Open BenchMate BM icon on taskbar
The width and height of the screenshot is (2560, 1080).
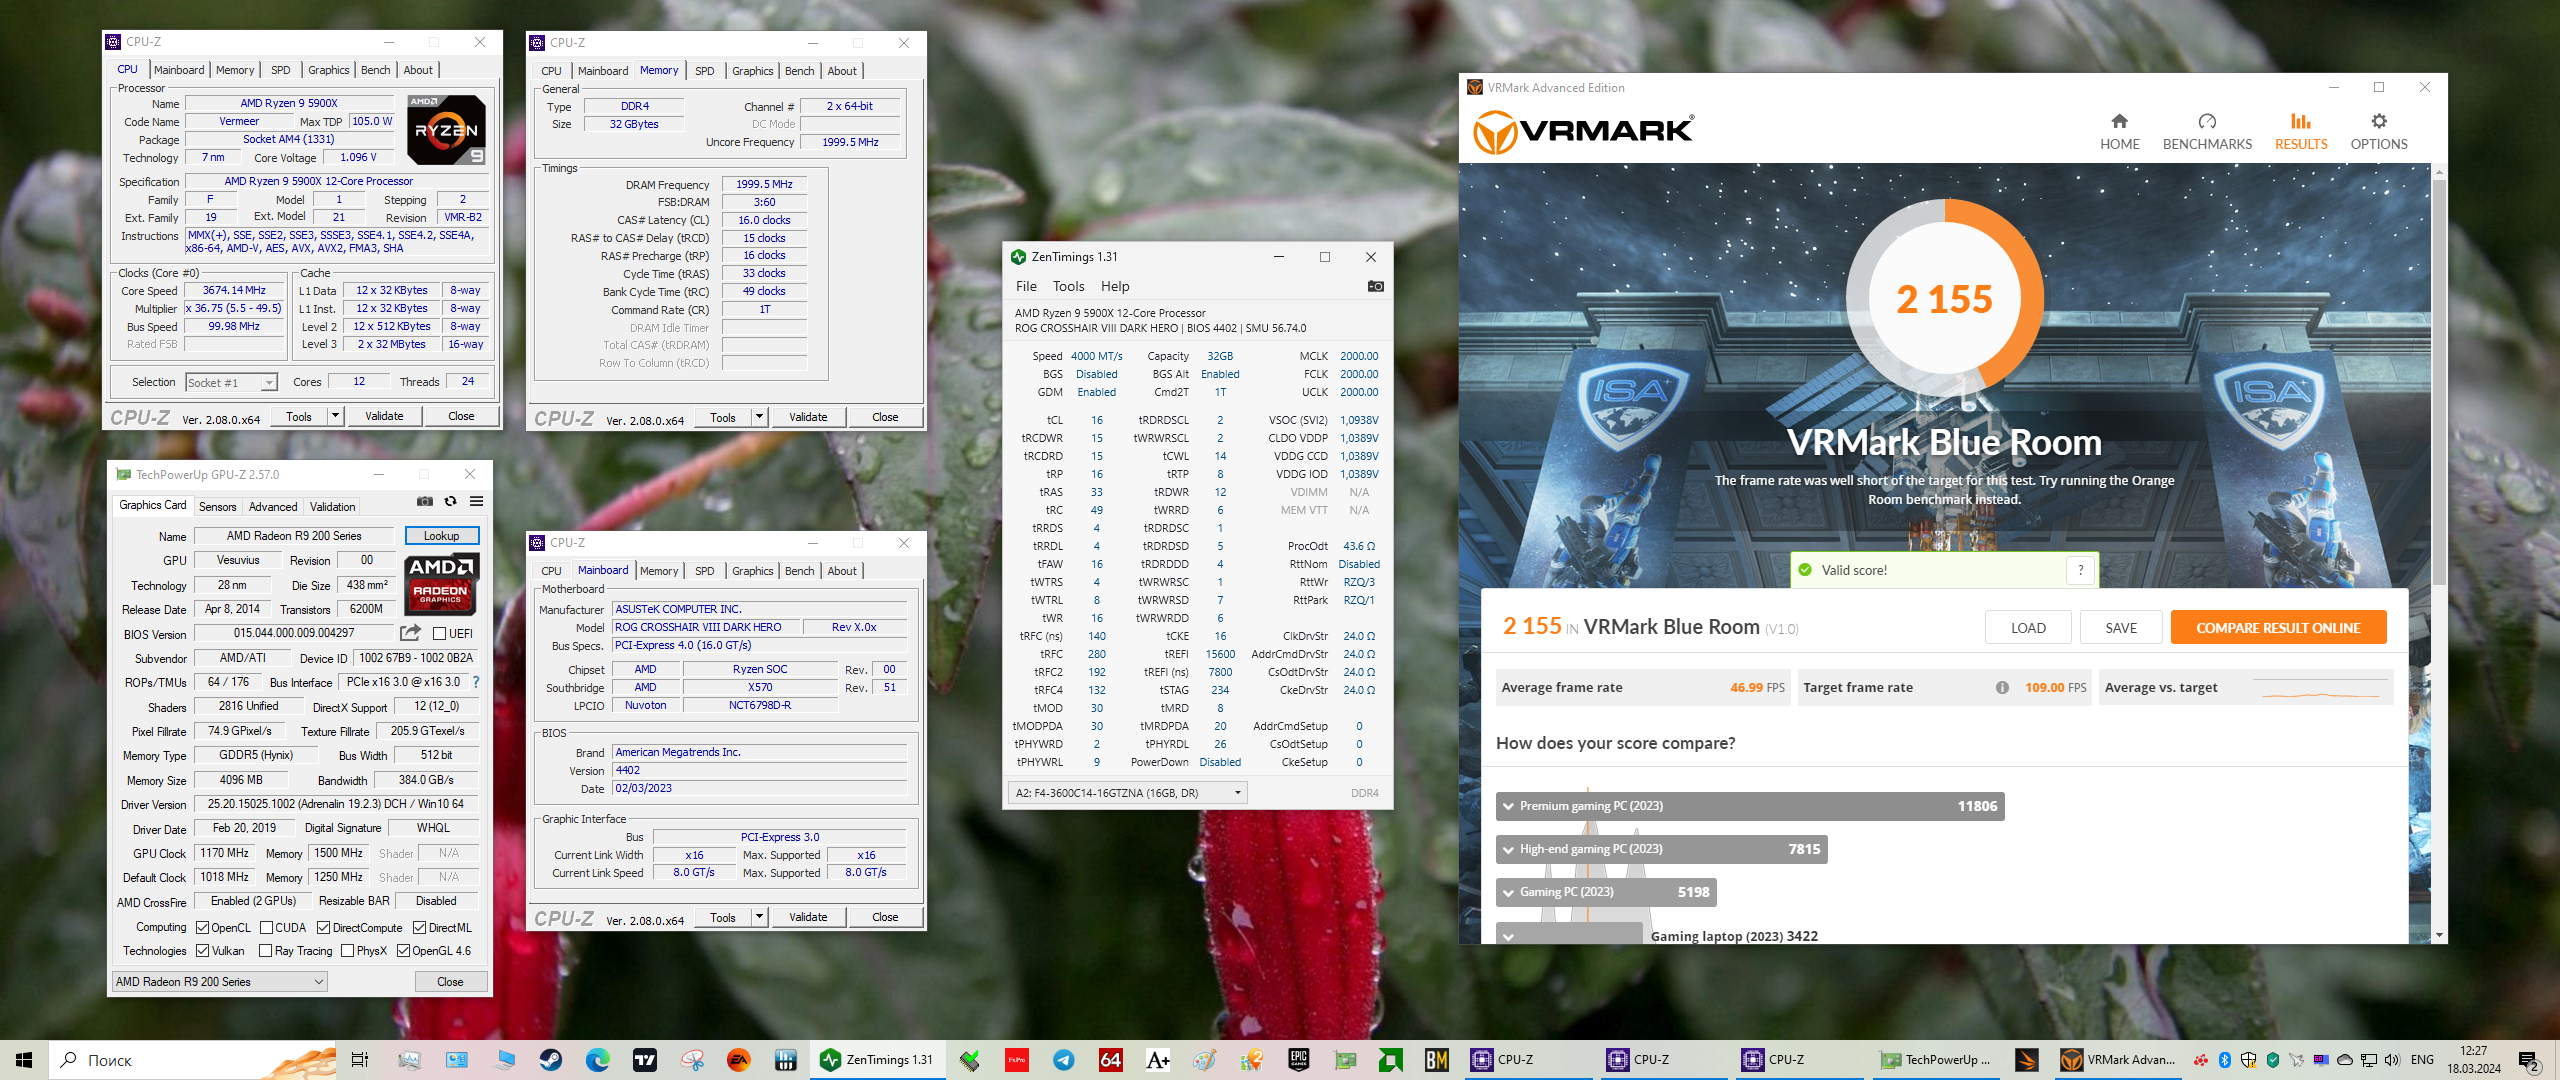click(1437, 1060)
